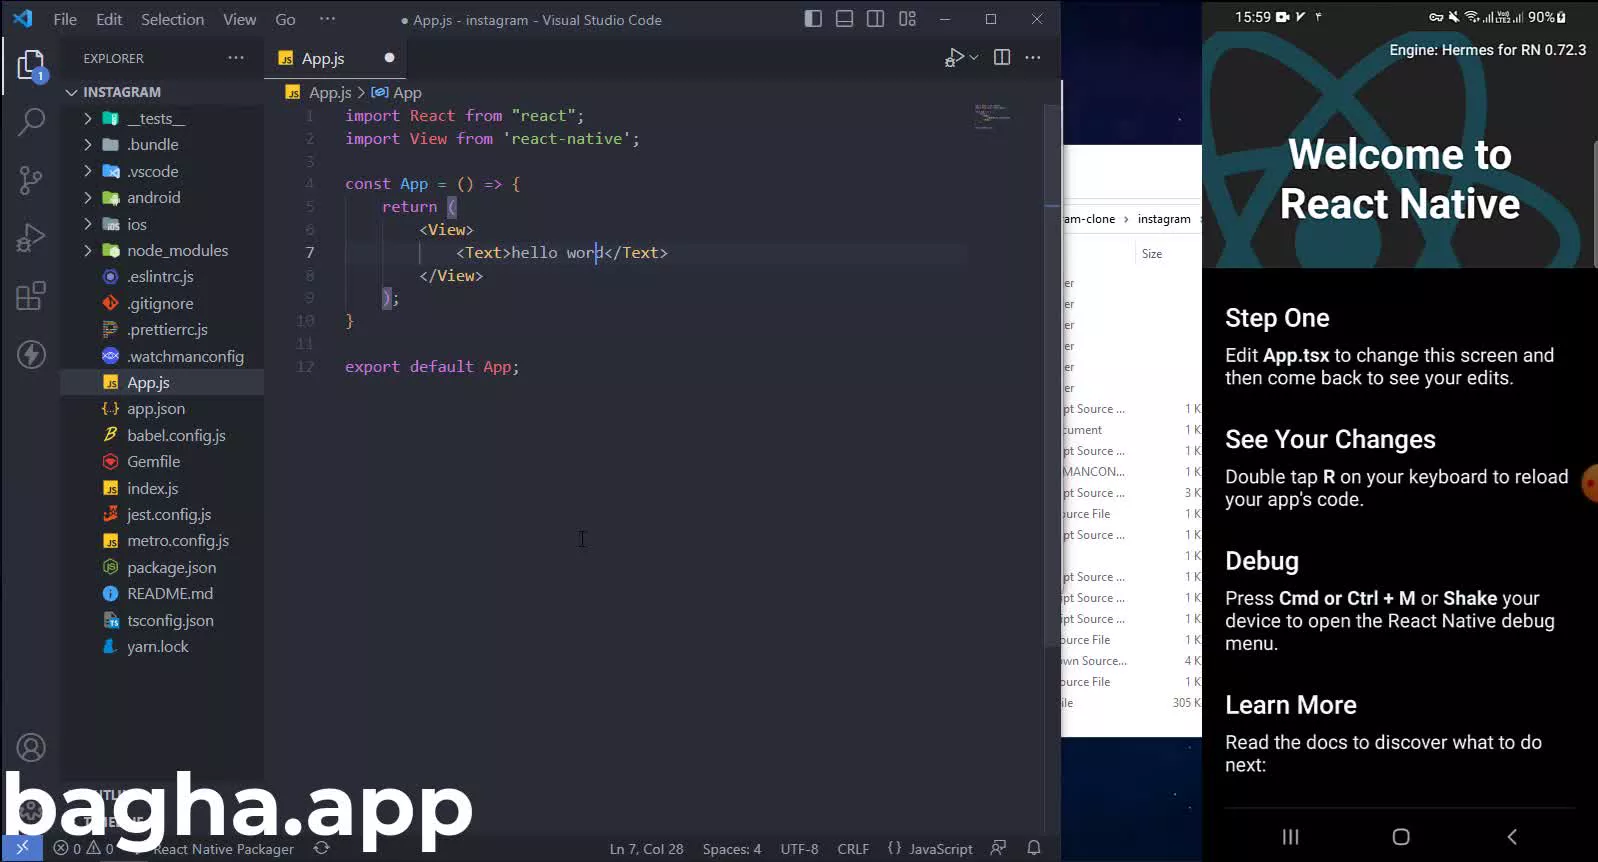Split the editor to the right
This screenshot has height=862, width=1598.
1002,58
